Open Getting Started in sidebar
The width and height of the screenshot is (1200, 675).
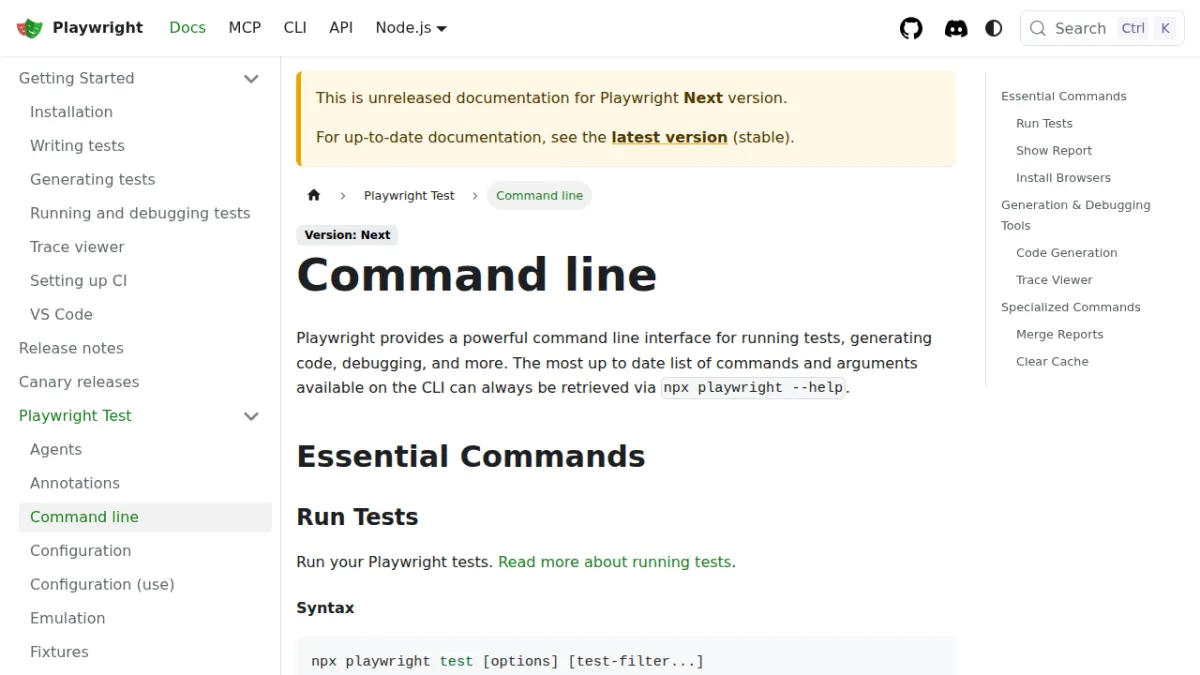tap(76, 78)
